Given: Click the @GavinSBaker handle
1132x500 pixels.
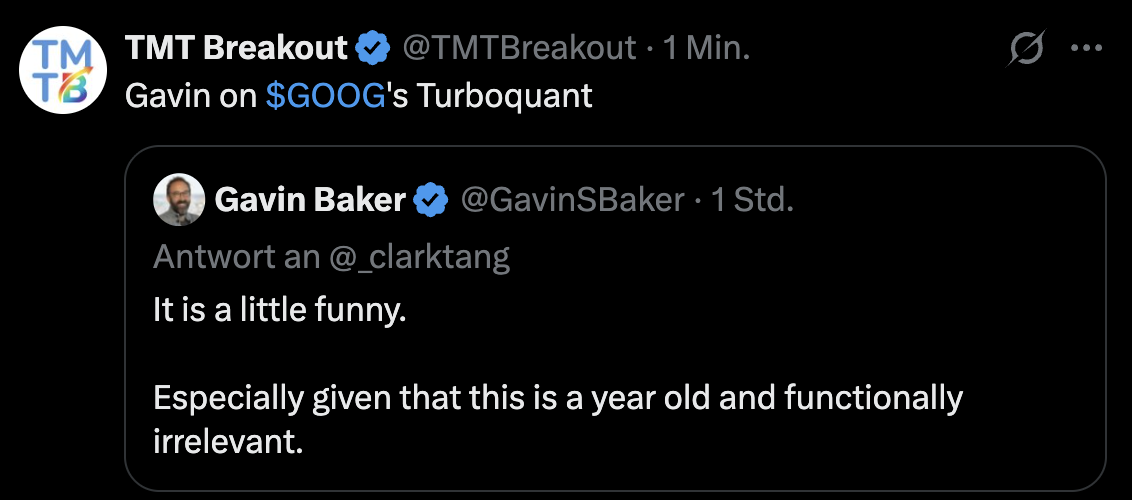Looking at the screenshot, I should click(572, 200).
